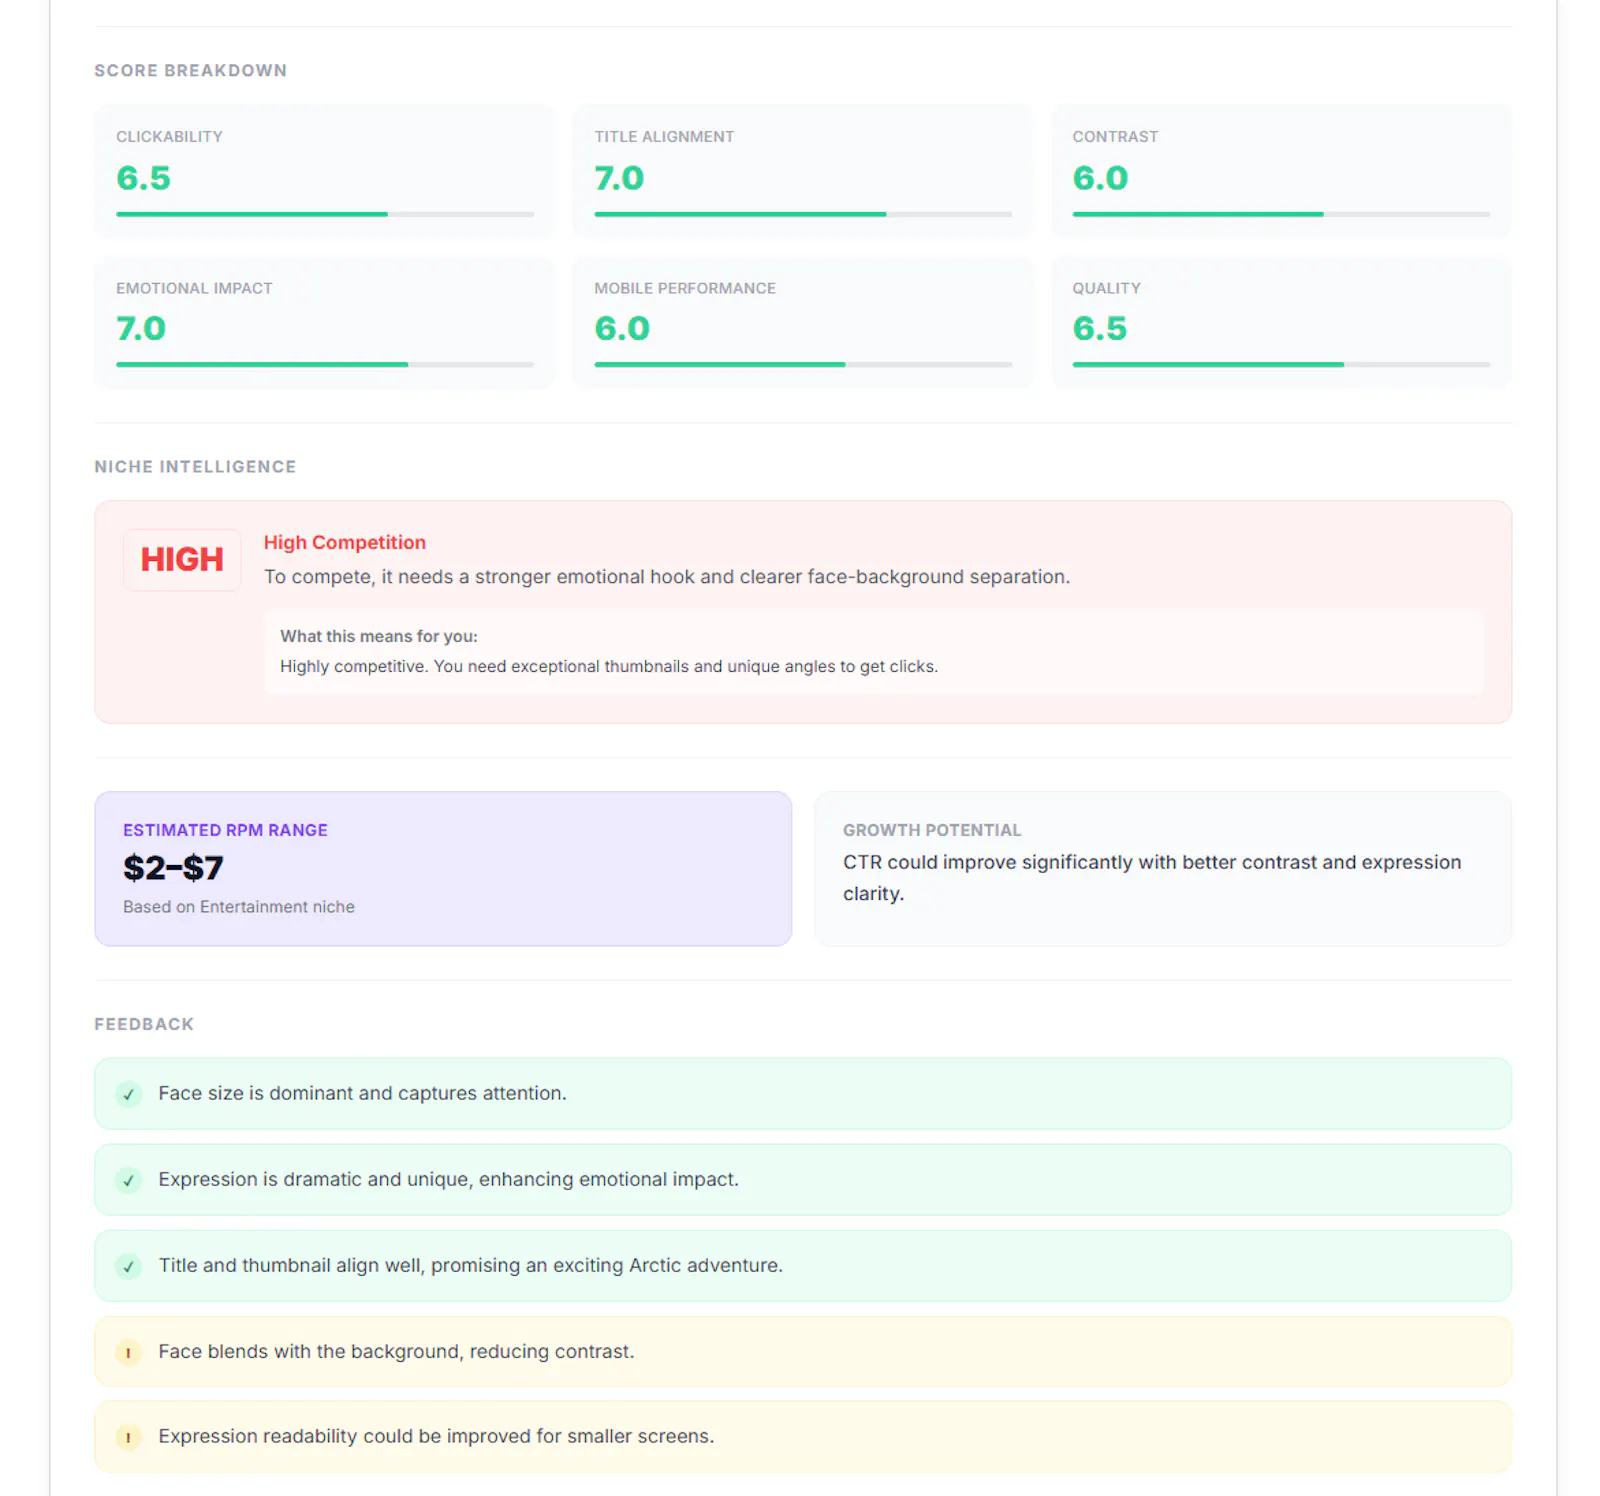Click the Title Alignment score progress bar
This screenshot has height=1496, width=1600.
[803, 214]
